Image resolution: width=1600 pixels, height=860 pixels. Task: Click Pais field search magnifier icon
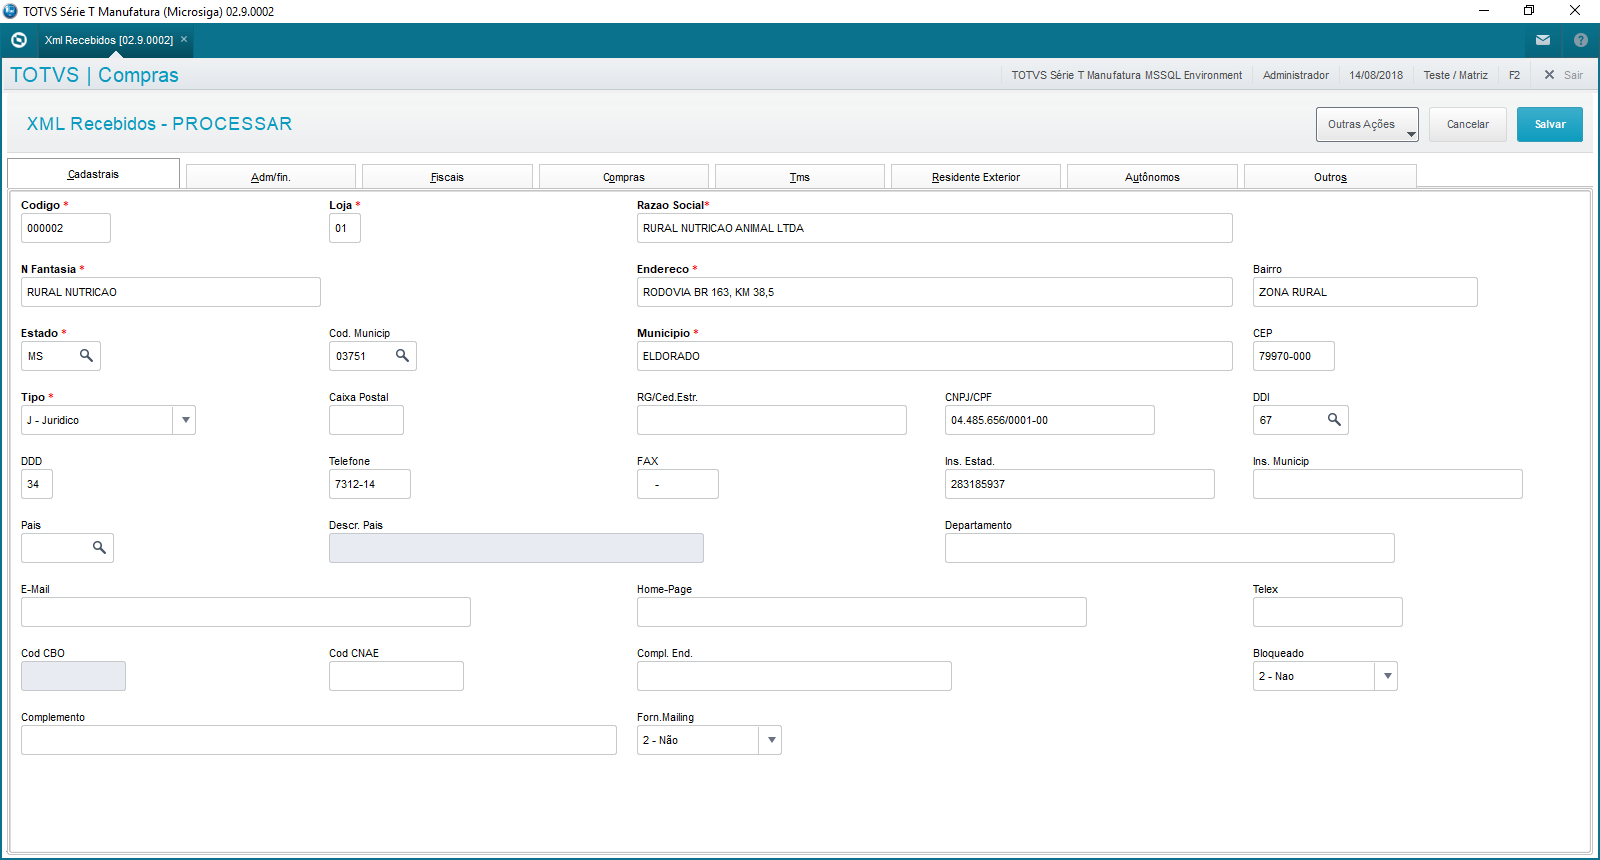click(x=99, y=548)
